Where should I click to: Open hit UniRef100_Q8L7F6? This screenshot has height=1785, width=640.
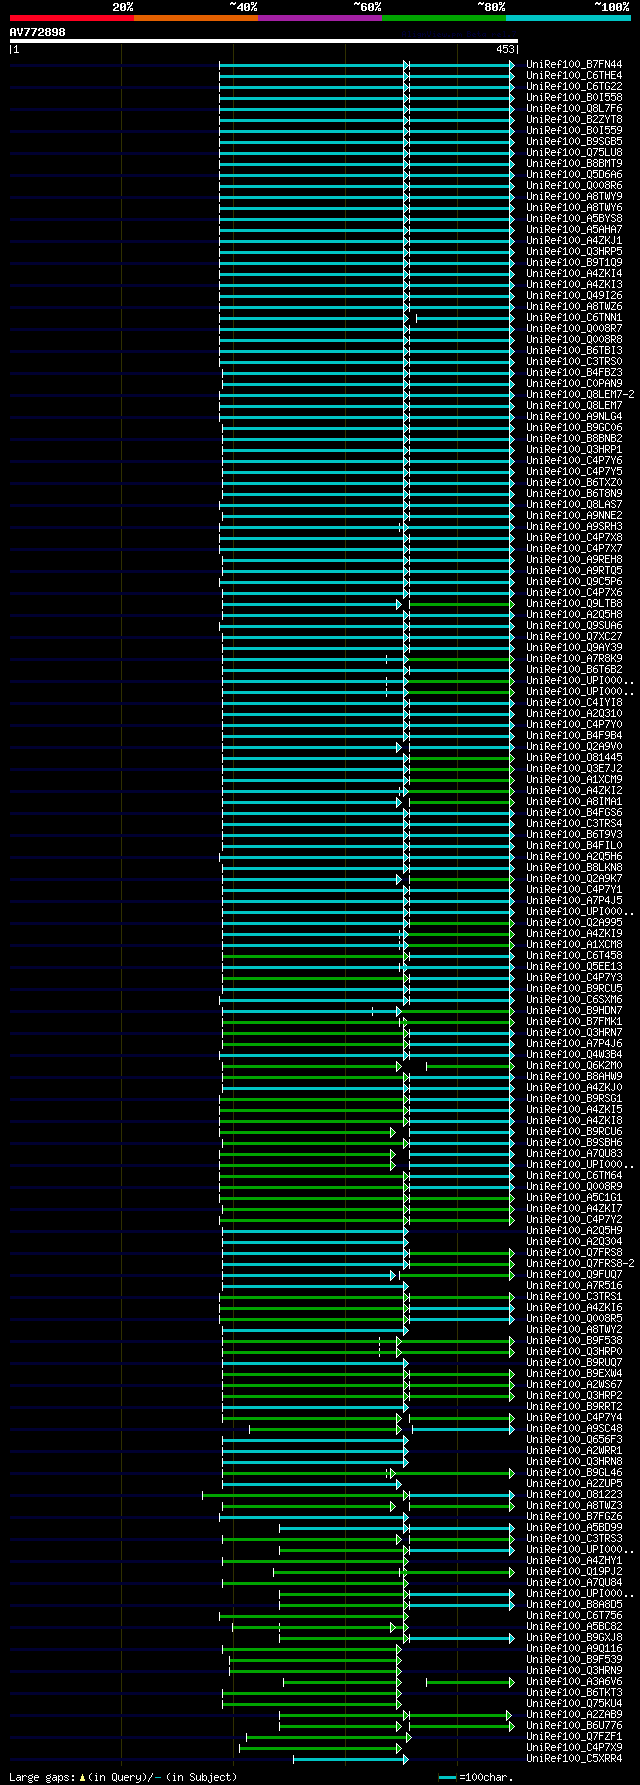click(x=574, y=108)
